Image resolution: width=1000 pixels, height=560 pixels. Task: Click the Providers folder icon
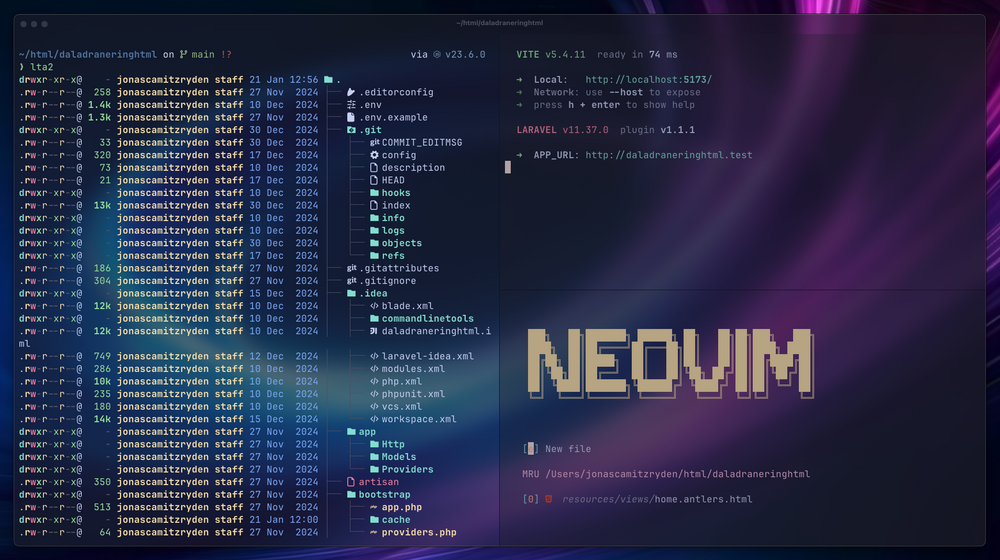374,469
